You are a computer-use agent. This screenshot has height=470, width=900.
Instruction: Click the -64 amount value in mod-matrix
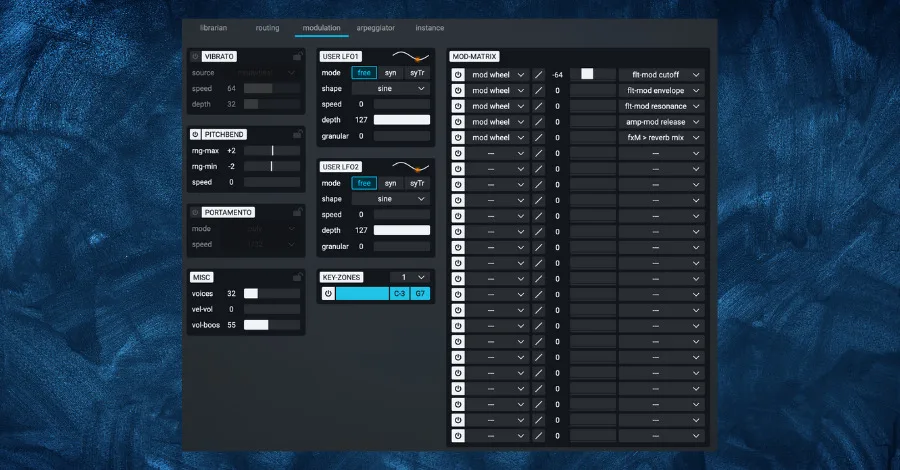click(557, 75)
